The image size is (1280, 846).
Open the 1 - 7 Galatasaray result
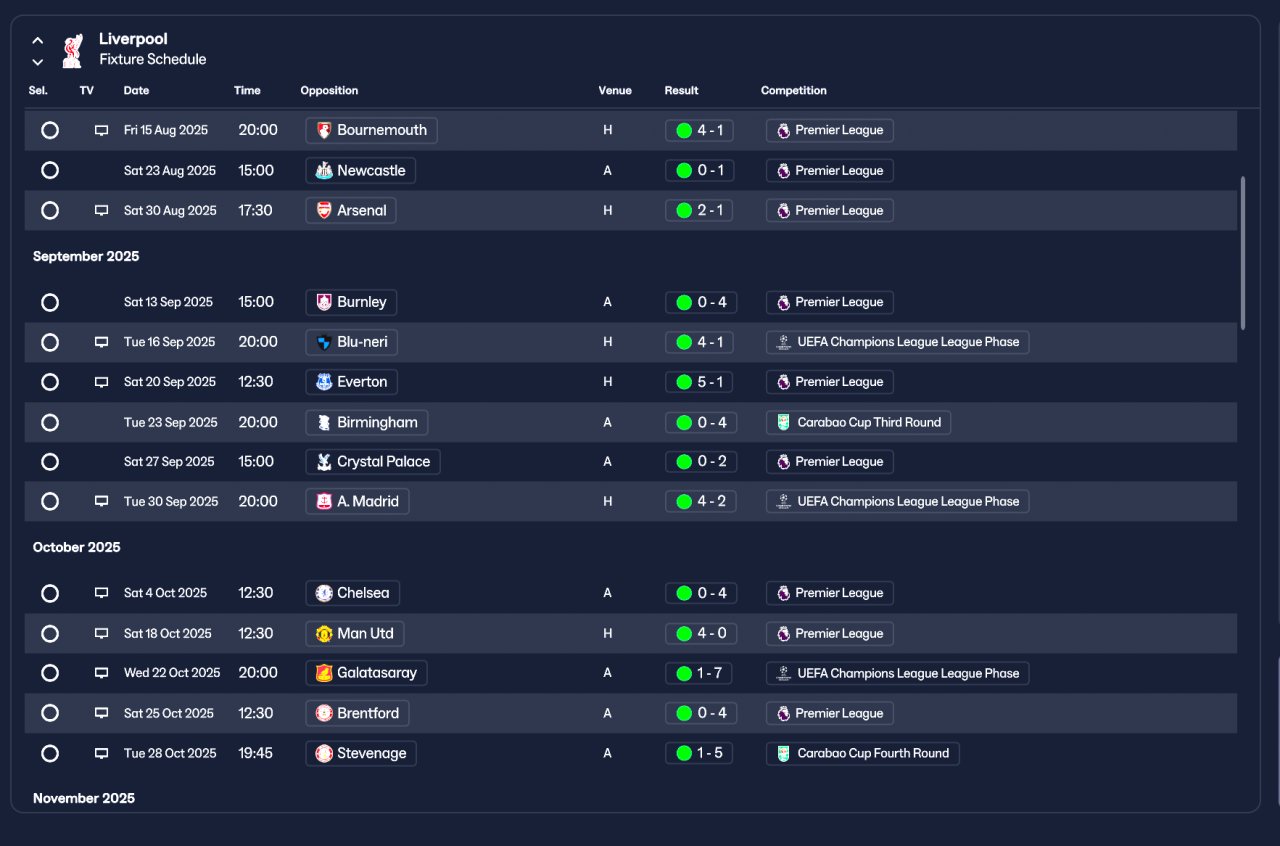coord(699,673)
